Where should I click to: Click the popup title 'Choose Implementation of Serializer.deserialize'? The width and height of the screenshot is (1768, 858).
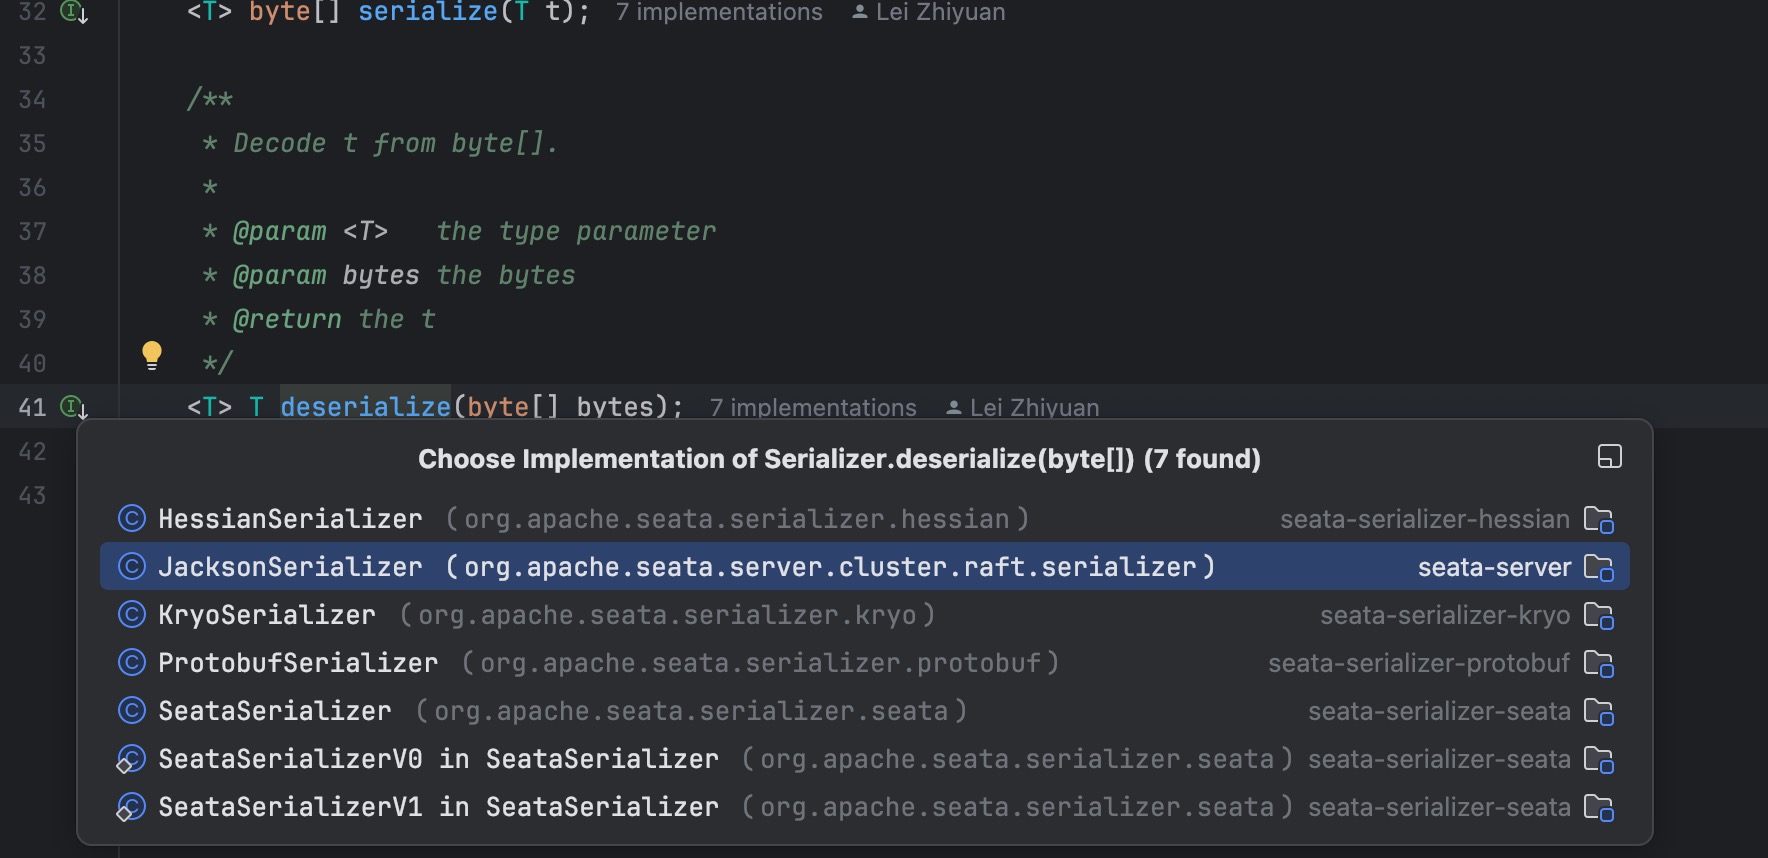(x=839, y=459)
